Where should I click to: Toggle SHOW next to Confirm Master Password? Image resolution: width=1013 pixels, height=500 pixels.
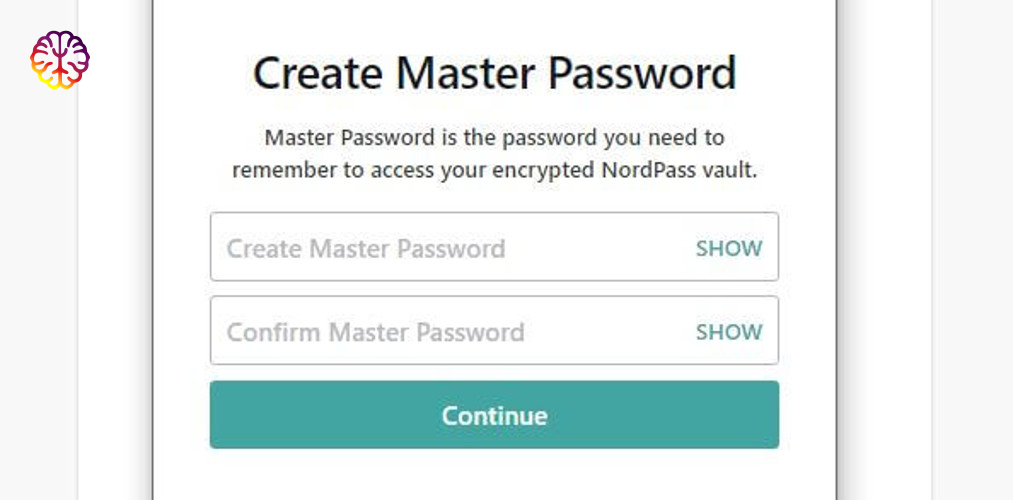point(729,332)
